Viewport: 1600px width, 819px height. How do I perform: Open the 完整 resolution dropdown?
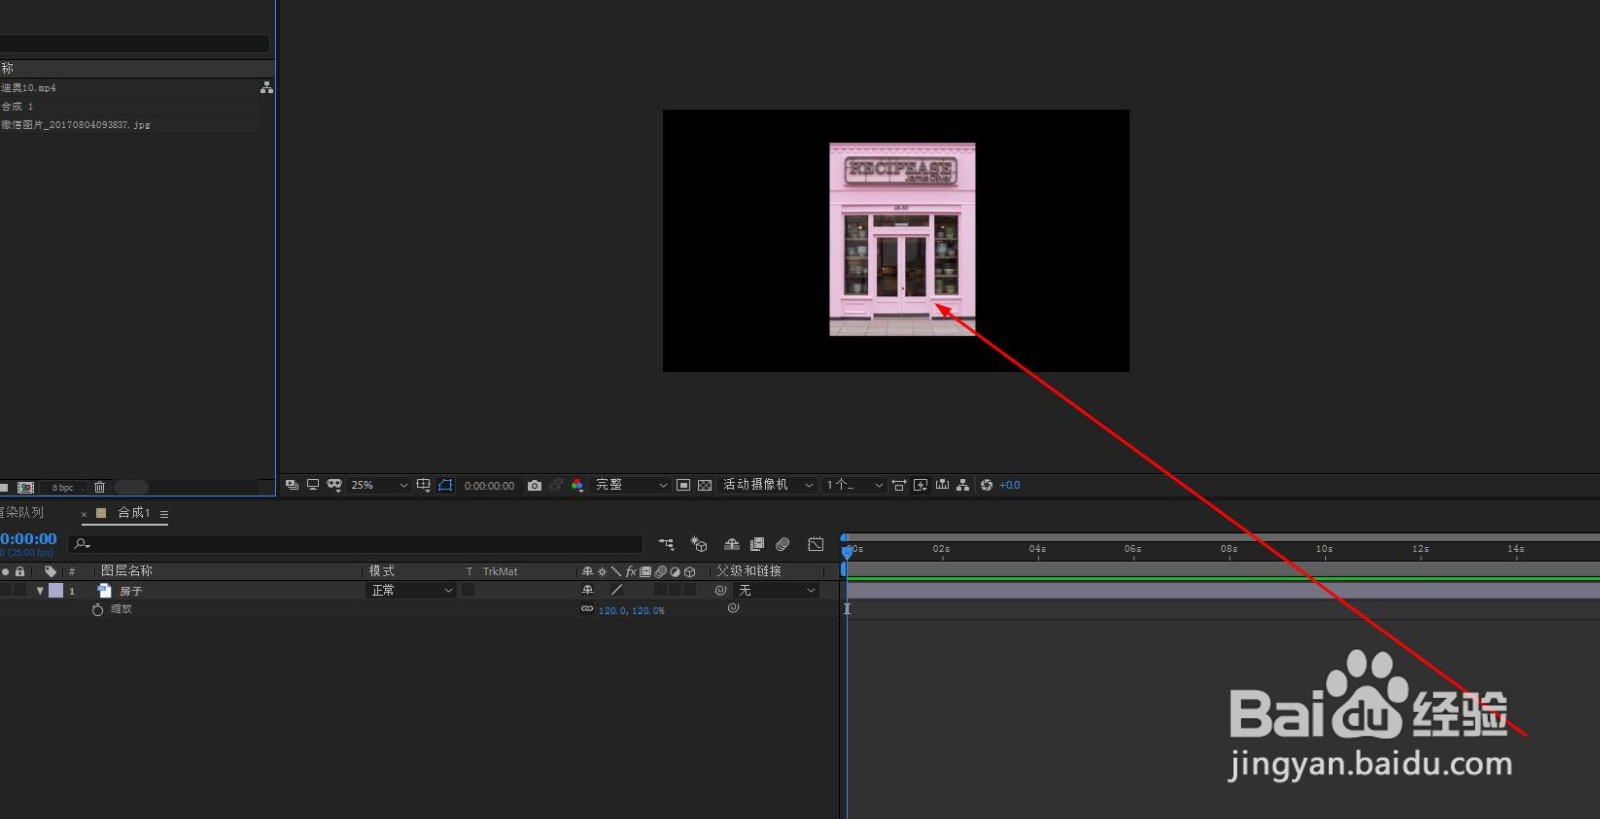[631, 485]
